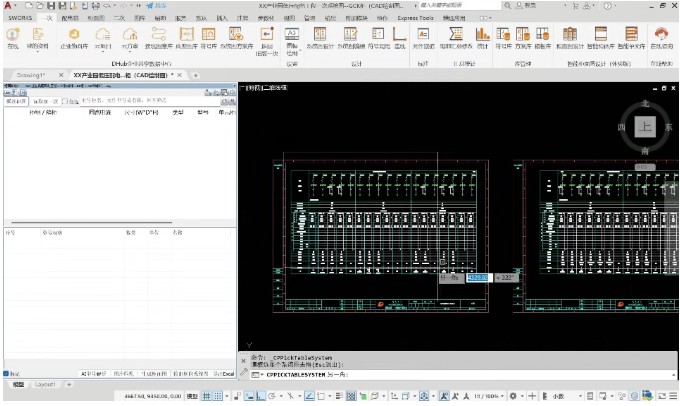Toggle the grid display in status bar
The height and width of the screenshot is (406, 680).
coord(207,396)
